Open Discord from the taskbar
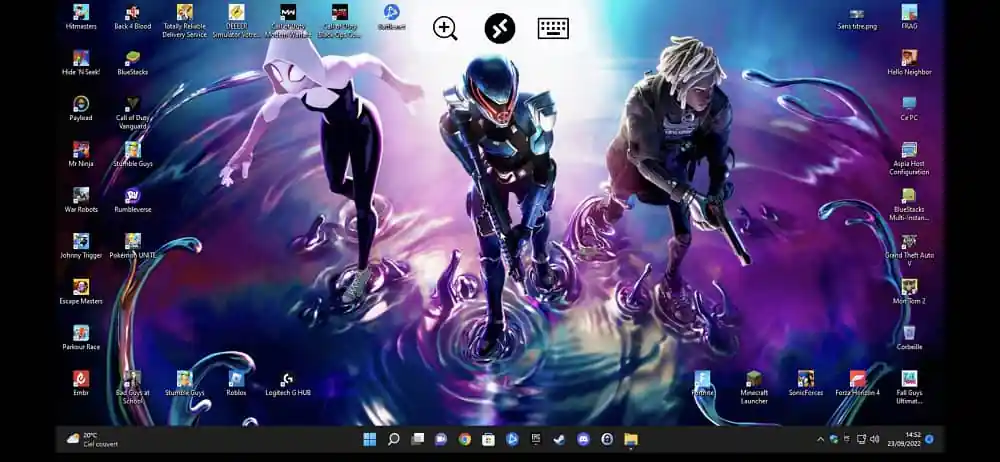 pyautogui.click(x=583, y=439)
